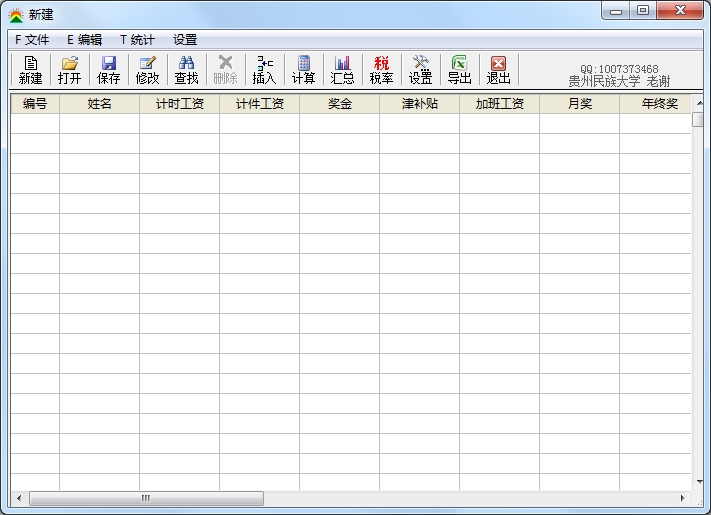711x515 pixels.
Task: Open the 汇总 summary chart icon
Action: tap(342, 70)
